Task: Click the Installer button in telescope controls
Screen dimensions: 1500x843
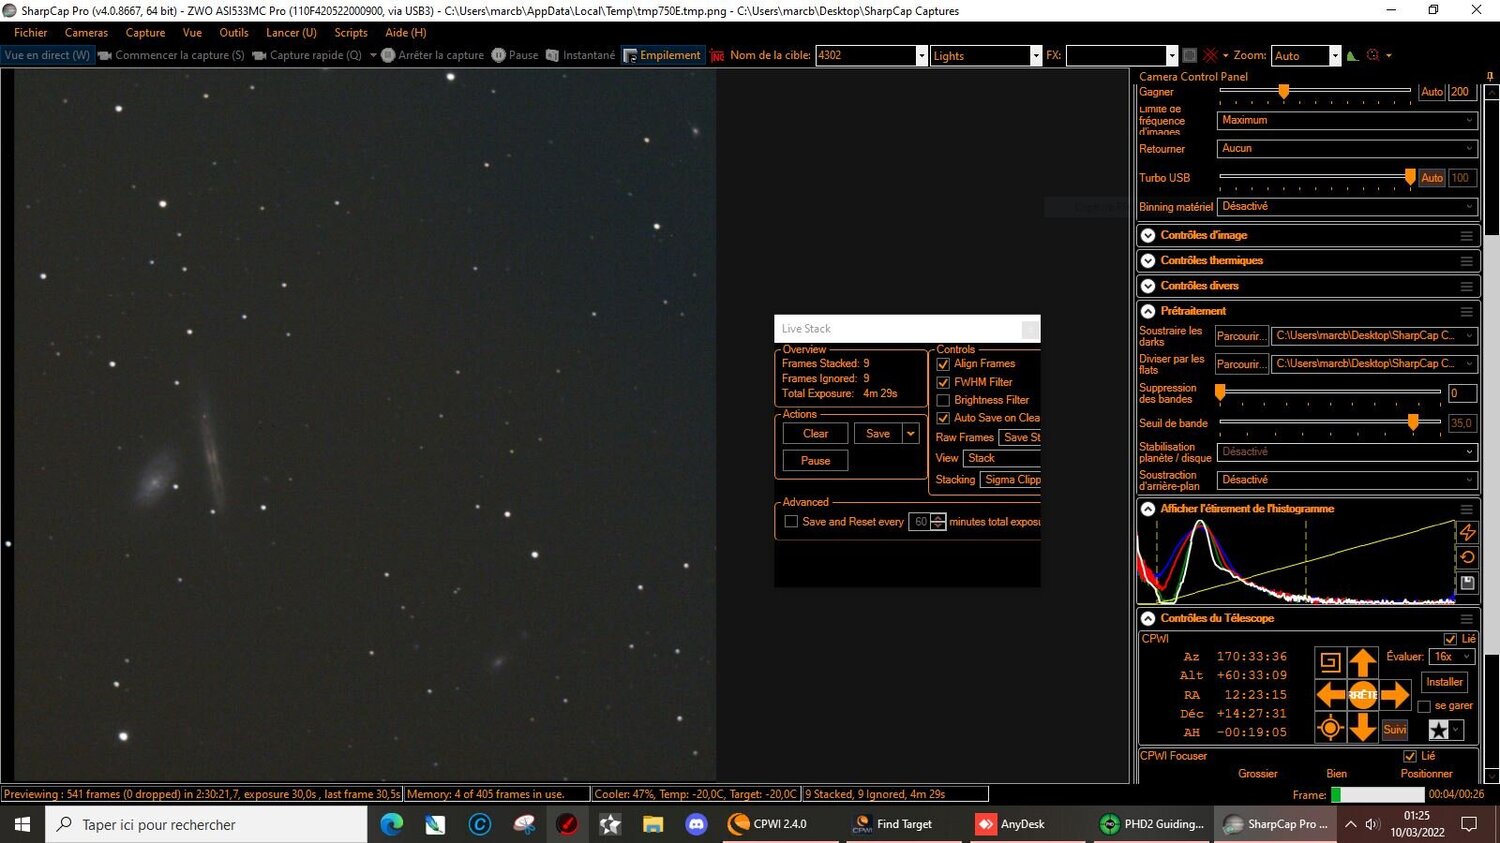Action: point(1443,681)
